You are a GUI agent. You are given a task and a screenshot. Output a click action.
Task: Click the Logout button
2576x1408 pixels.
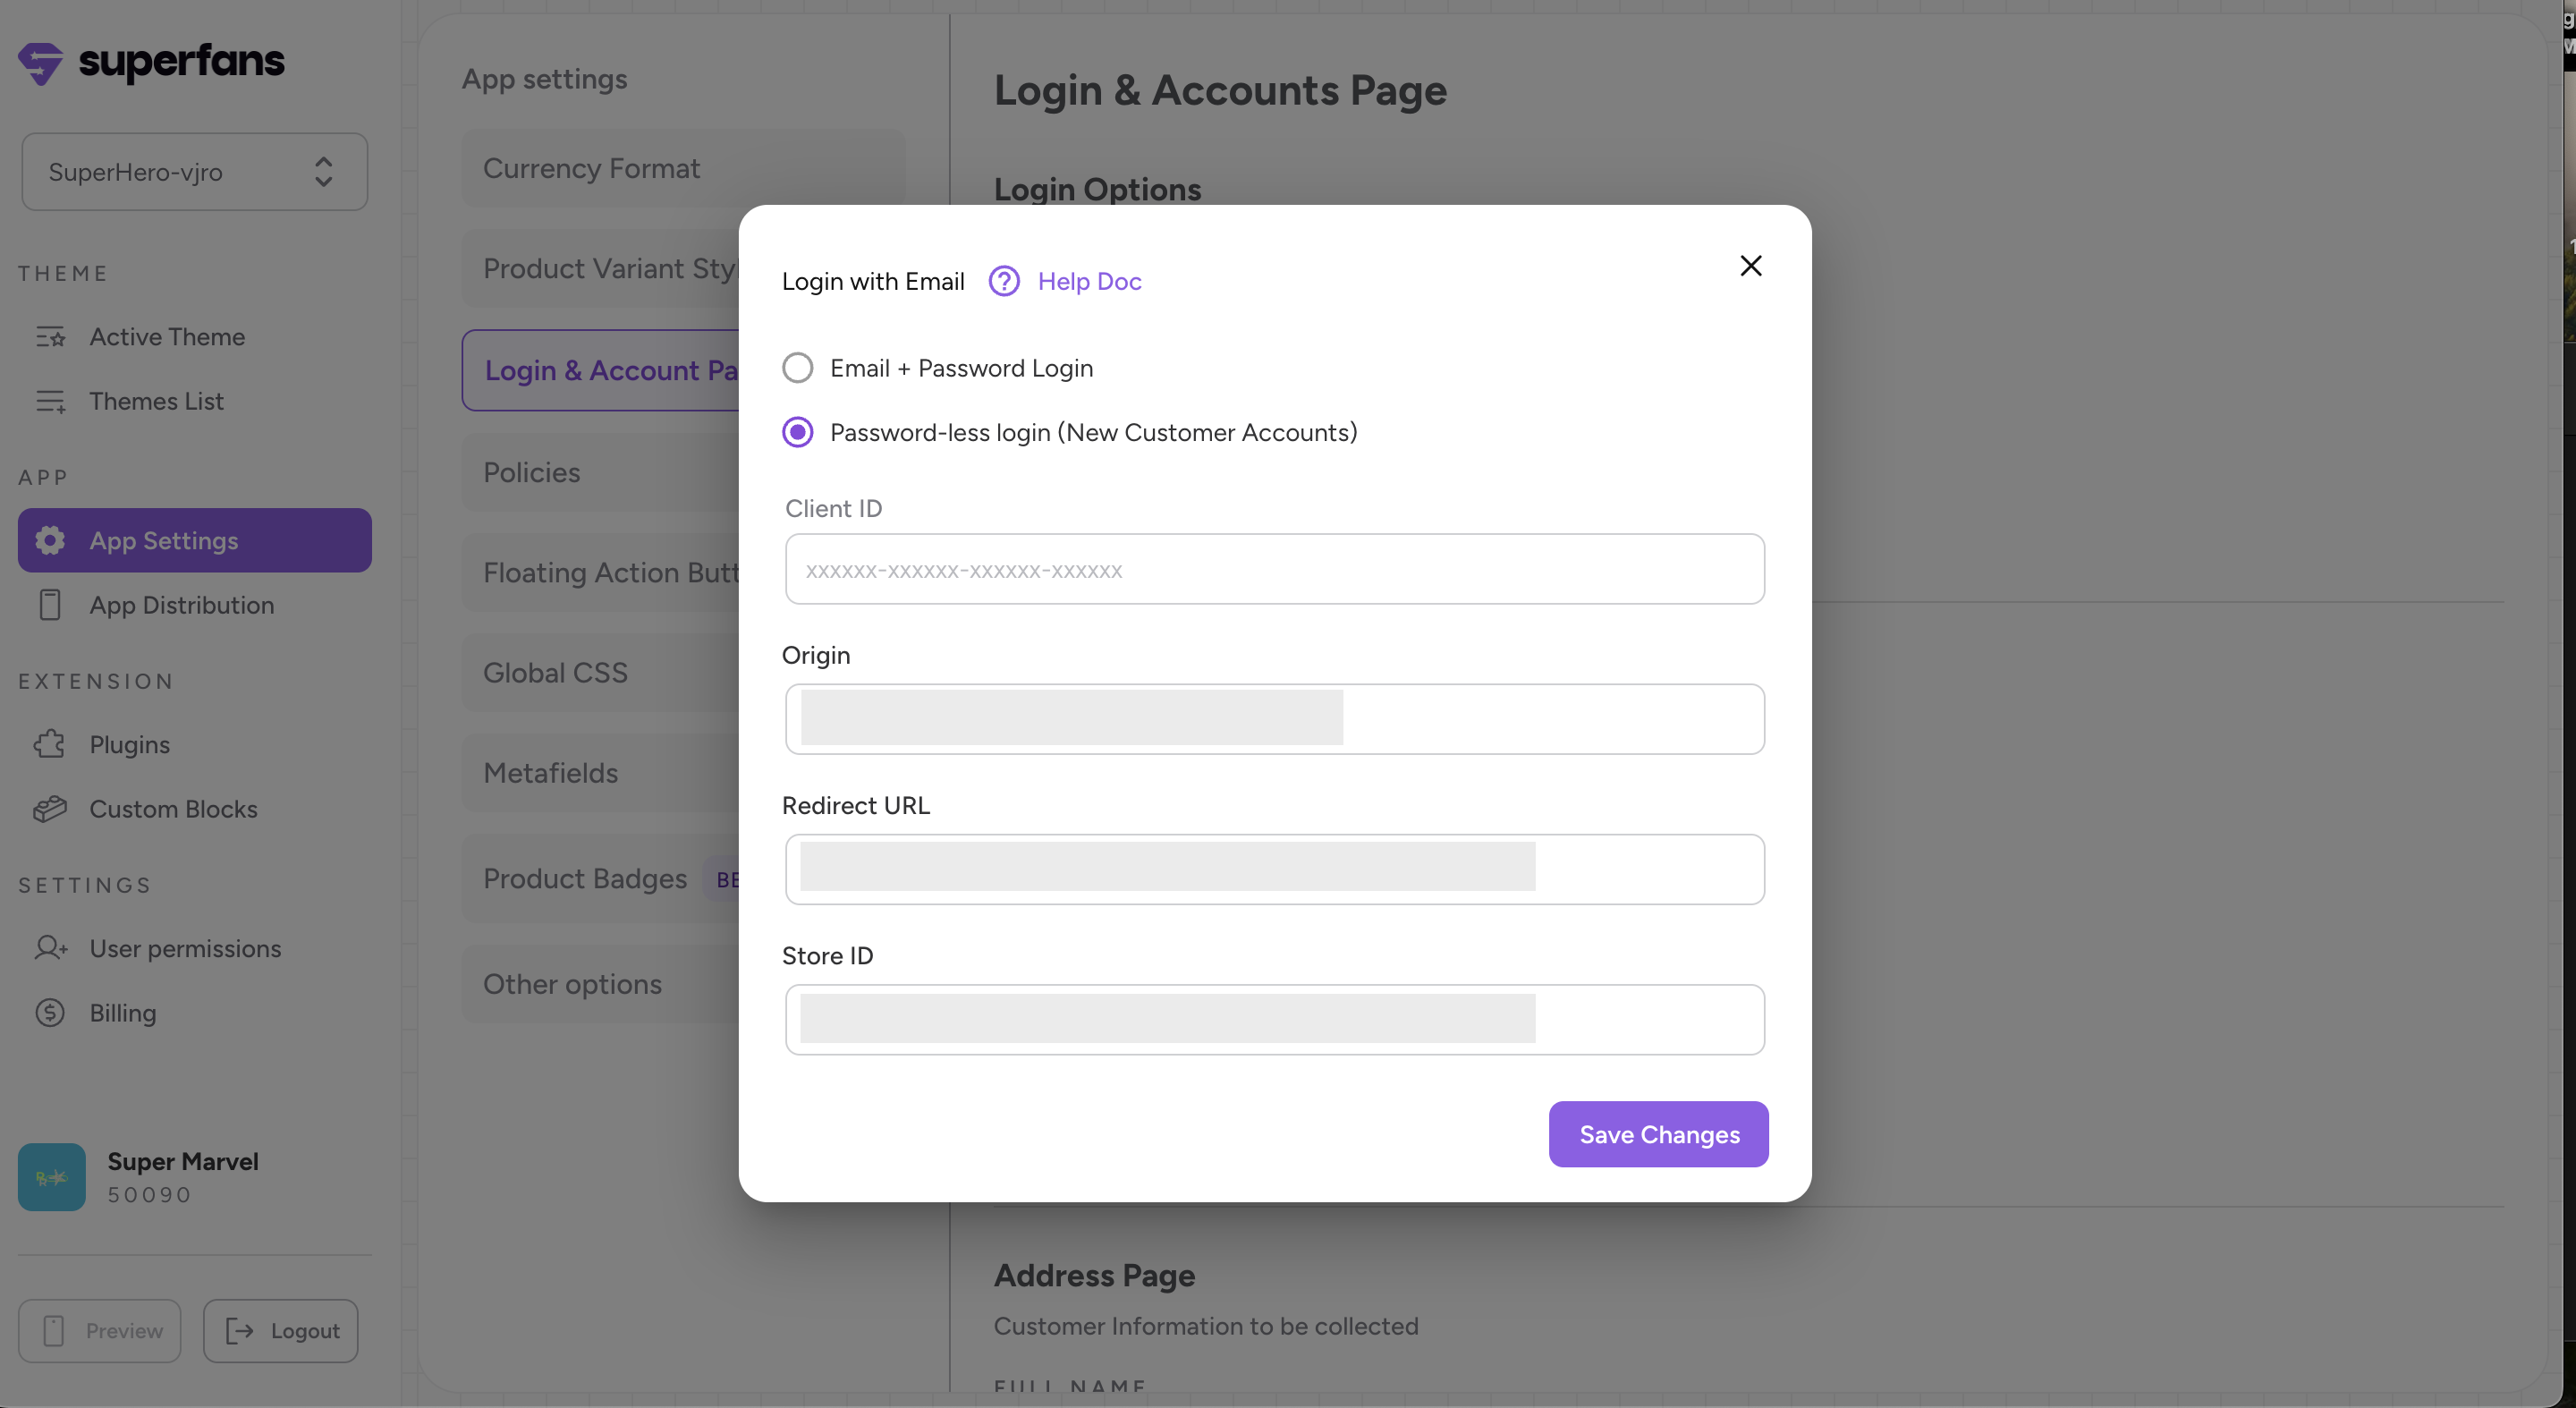281,1330
